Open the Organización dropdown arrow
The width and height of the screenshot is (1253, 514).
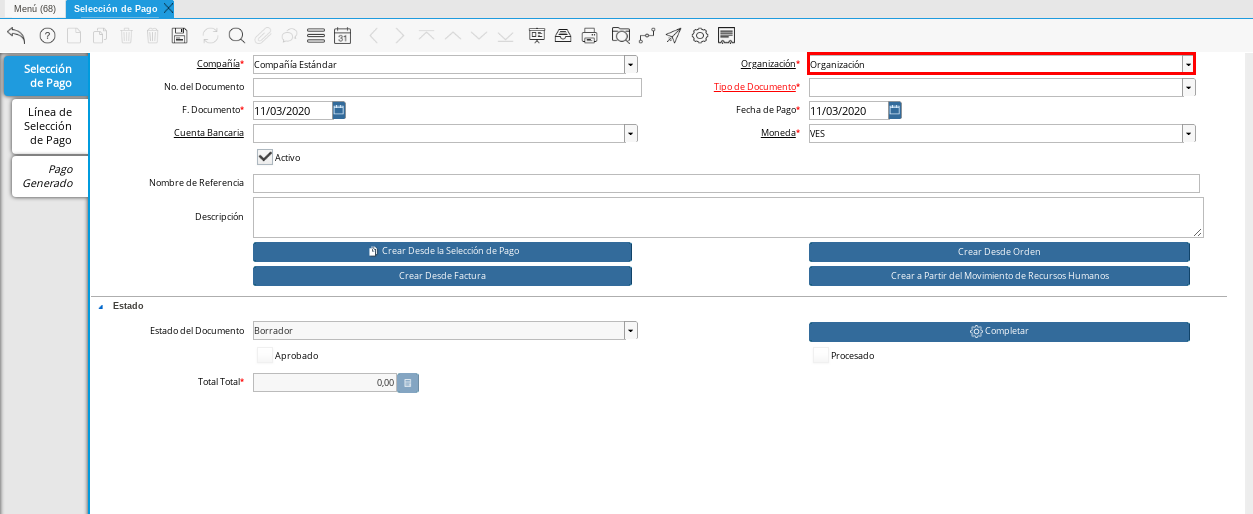tap(1188, 64)
